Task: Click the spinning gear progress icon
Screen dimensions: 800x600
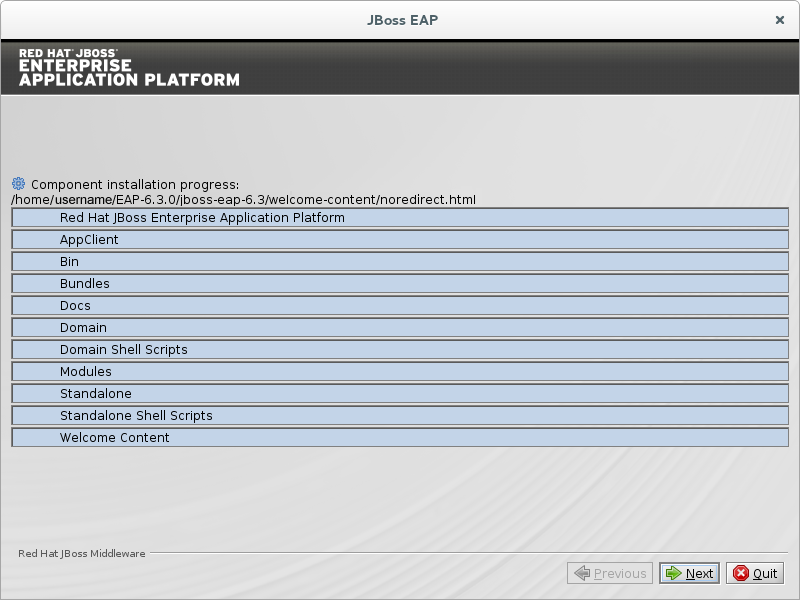Action: 18,184
